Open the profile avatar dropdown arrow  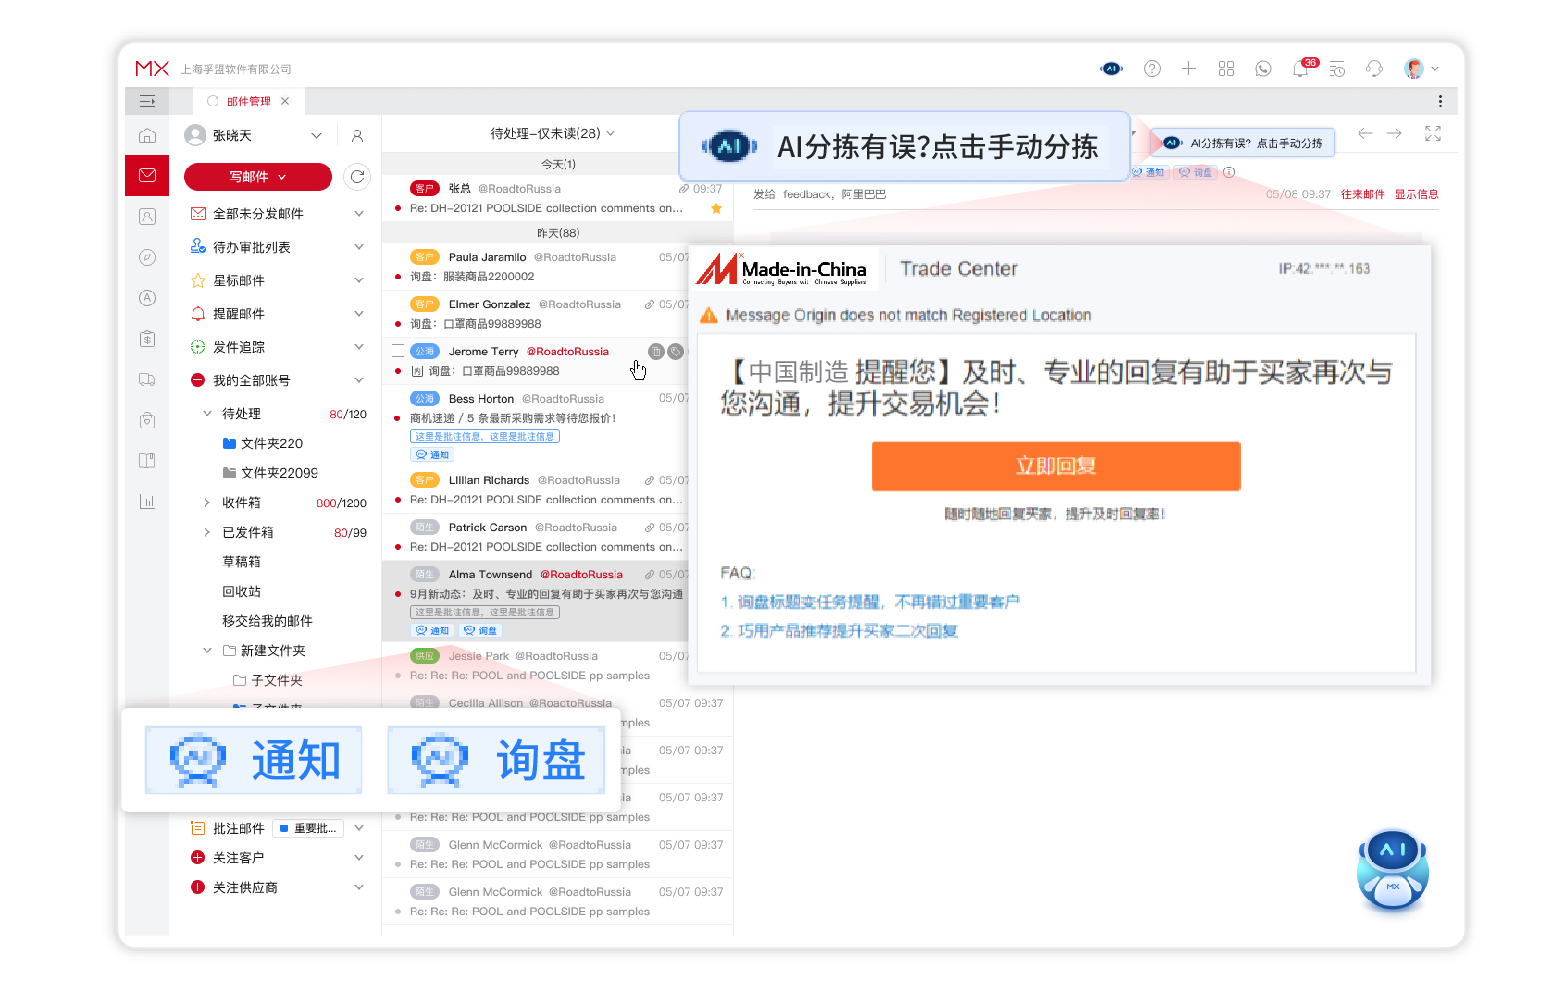(x=1436, y=68)
